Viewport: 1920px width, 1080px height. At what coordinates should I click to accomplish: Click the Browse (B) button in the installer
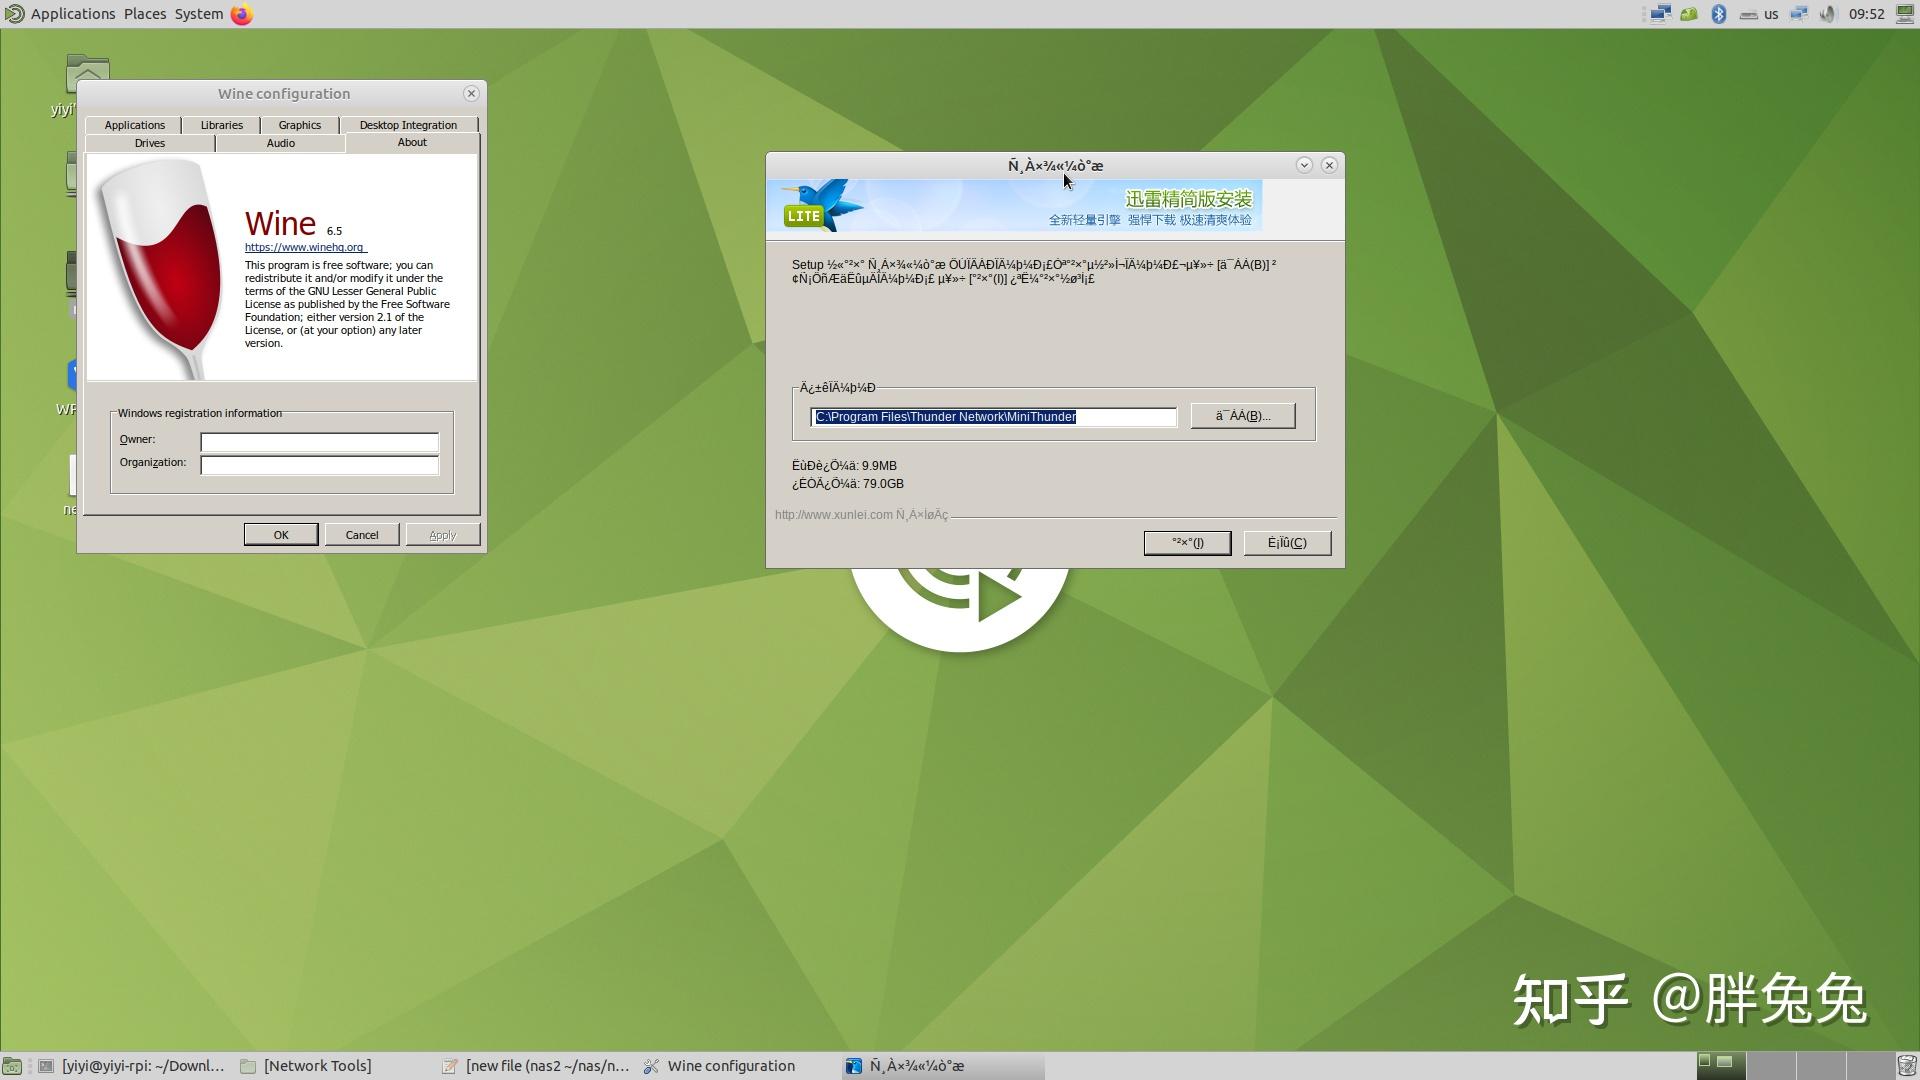(1241, 415)
